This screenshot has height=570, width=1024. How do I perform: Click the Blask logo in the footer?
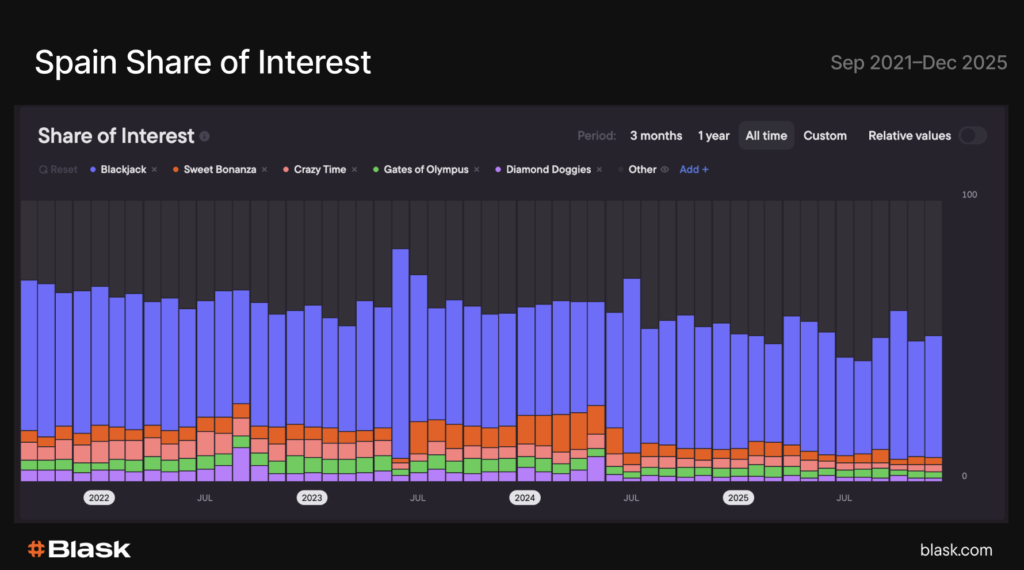tap(79, 549)
